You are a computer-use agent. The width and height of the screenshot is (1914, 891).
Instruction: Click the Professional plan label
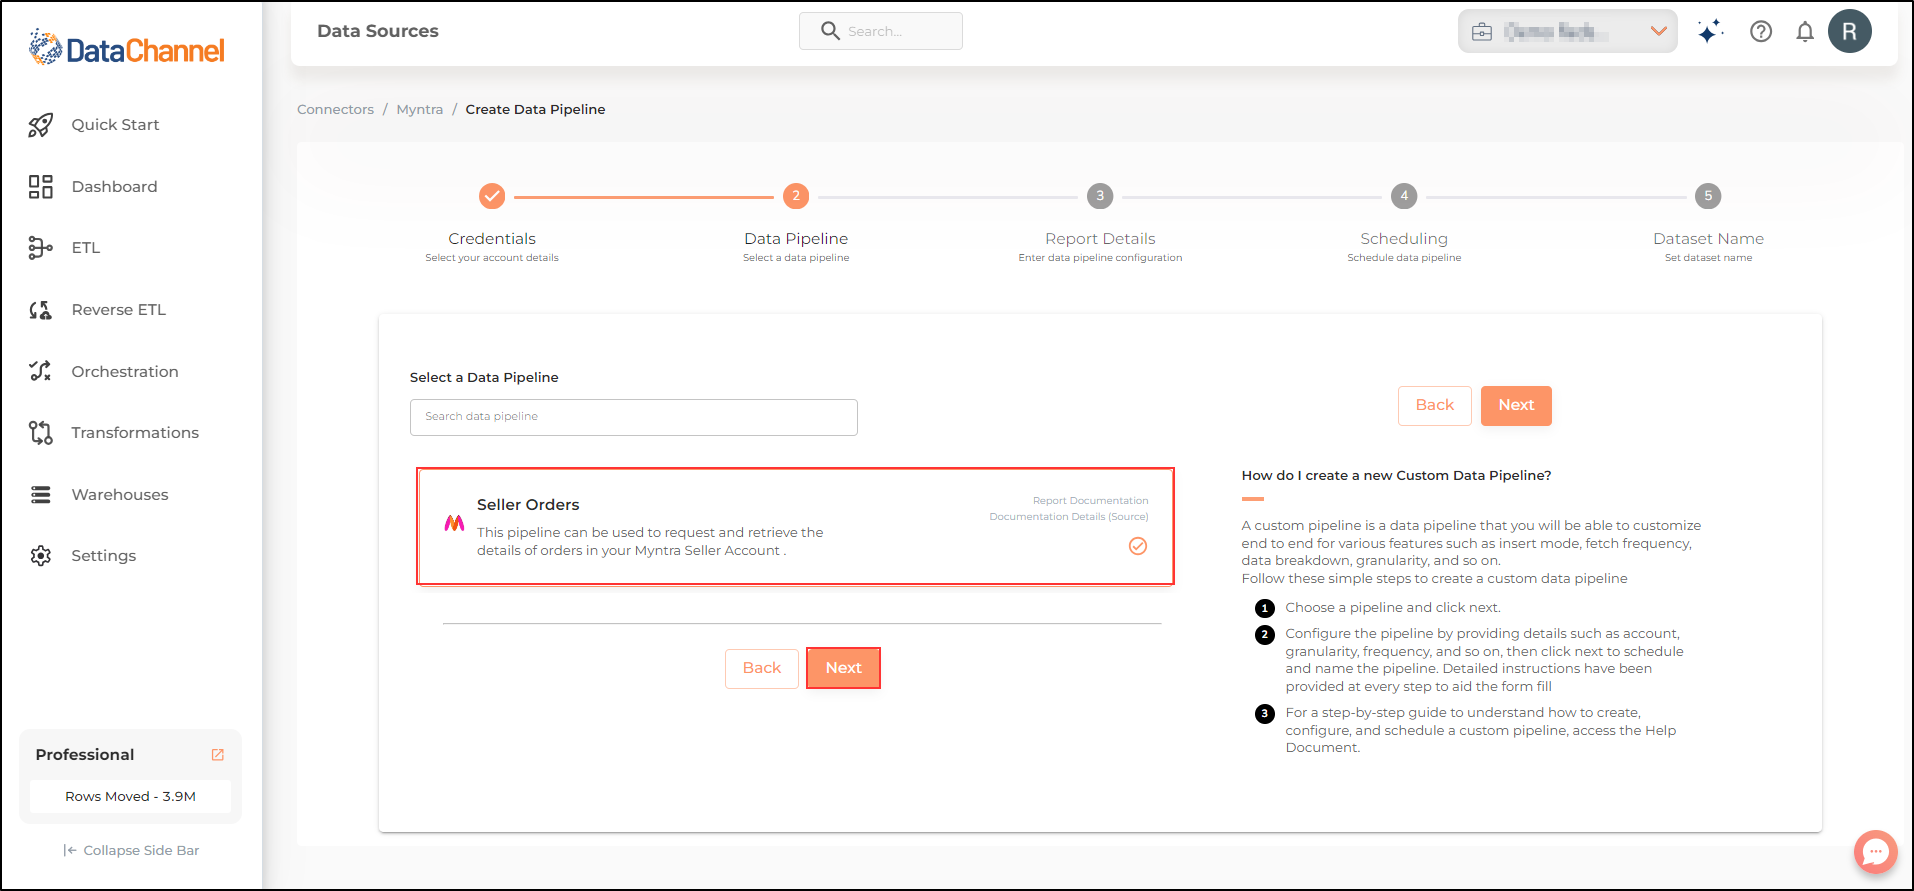point(85,755)
